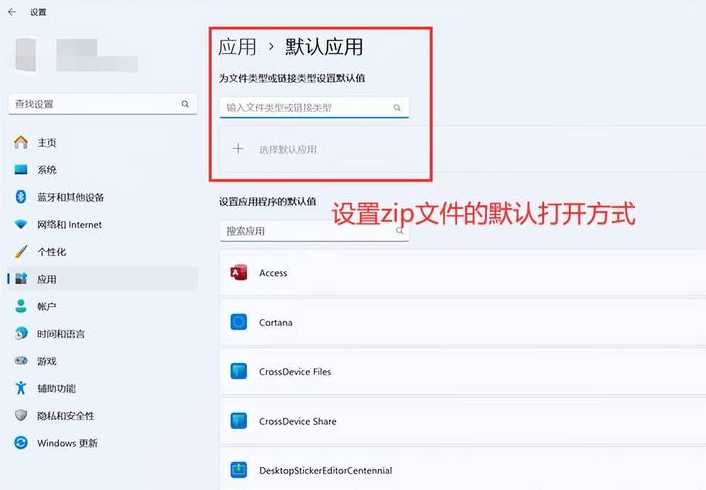Open the Cortana default app entry
This screenshot has height=490, width=706.
pyautogui.click(x=463, y=322)
